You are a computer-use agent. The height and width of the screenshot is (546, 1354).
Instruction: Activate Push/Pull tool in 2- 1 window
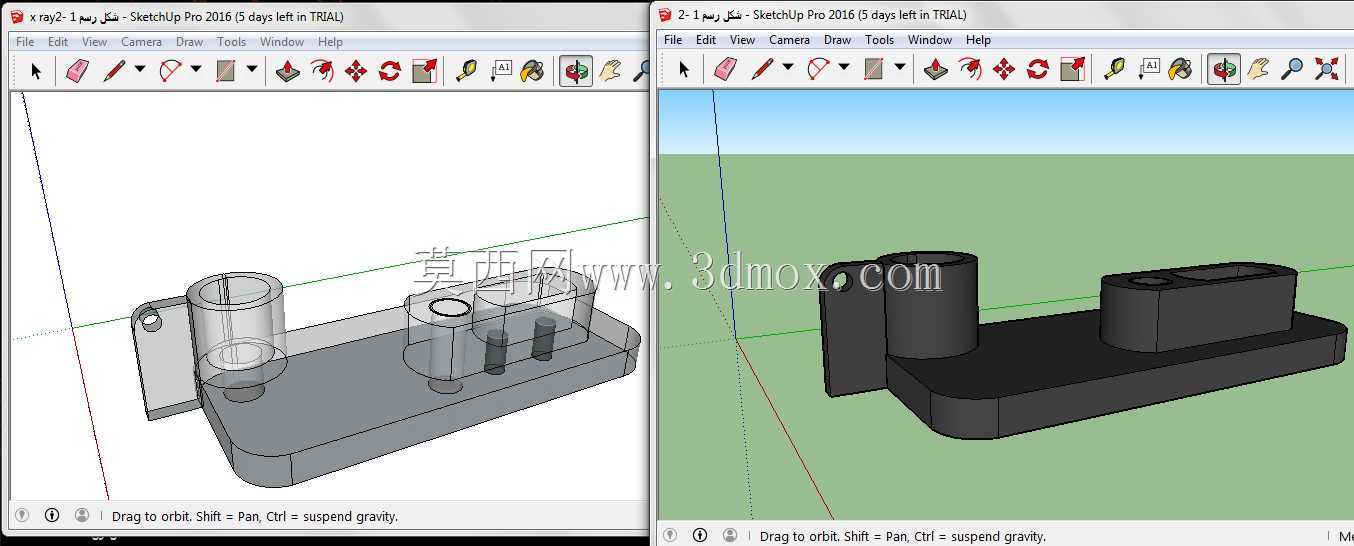point(936,69)
